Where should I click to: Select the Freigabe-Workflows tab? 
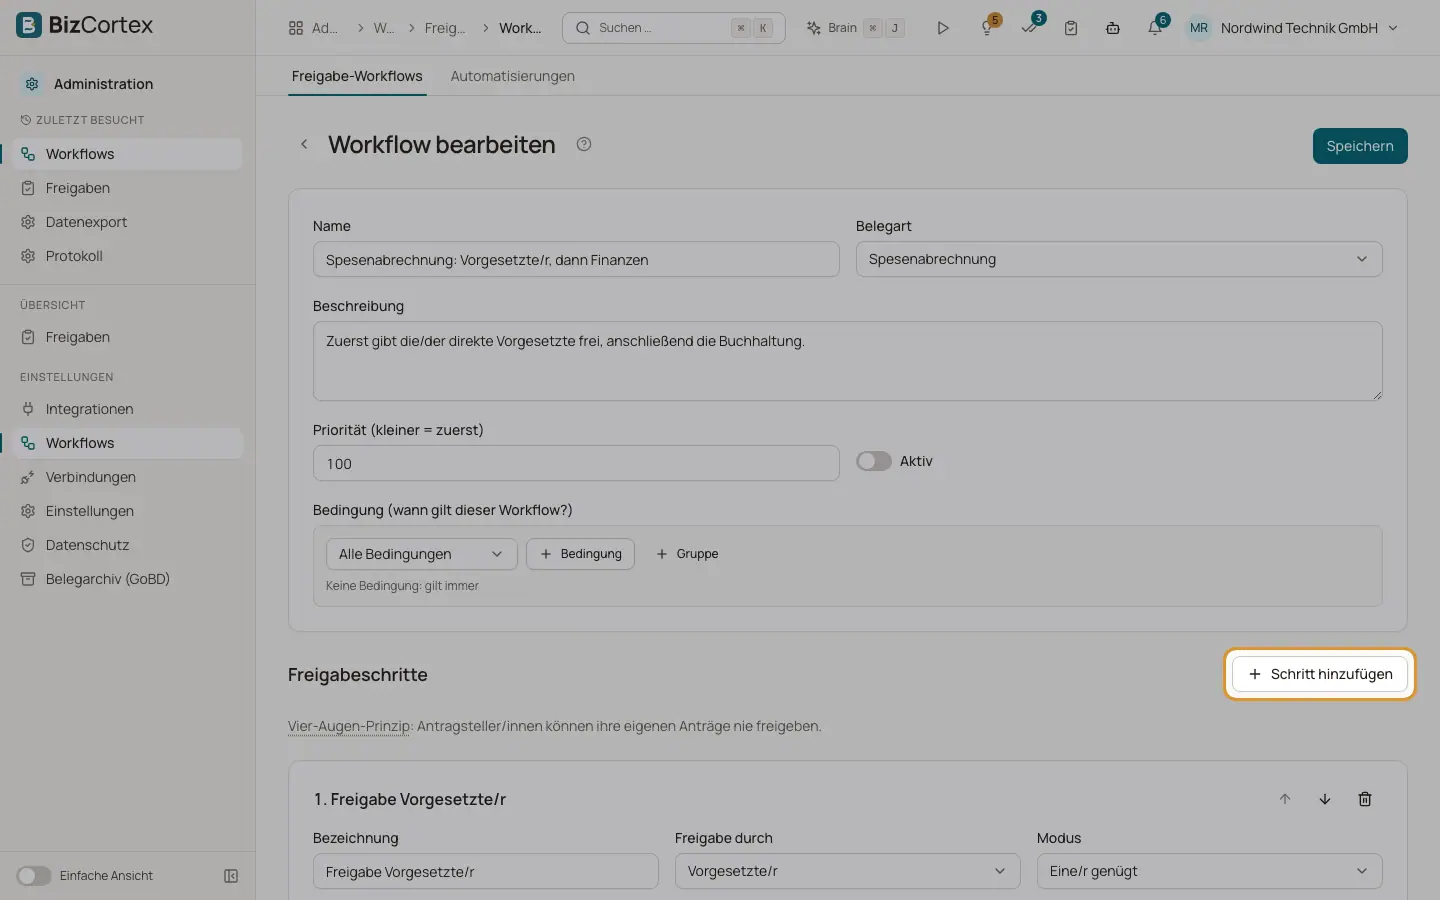pyautogui.click(x=357, y=76)
